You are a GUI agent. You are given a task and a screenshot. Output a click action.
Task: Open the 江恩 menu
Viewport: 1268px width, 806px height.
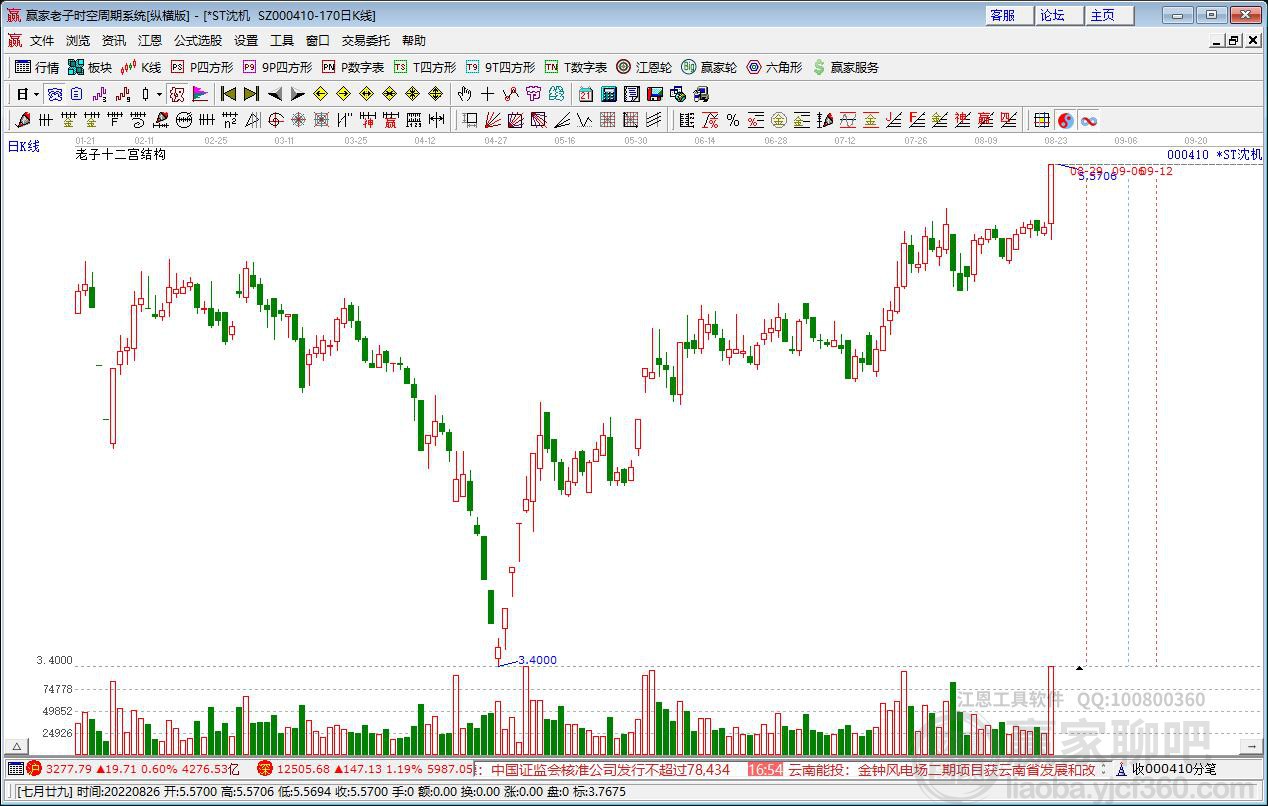pos(150,41)
